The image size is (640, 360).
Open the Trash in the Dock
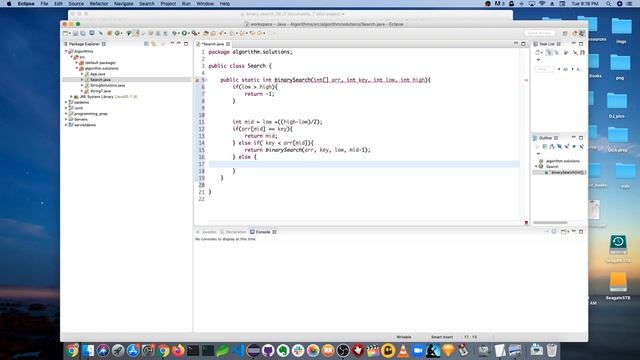[551, 351]
